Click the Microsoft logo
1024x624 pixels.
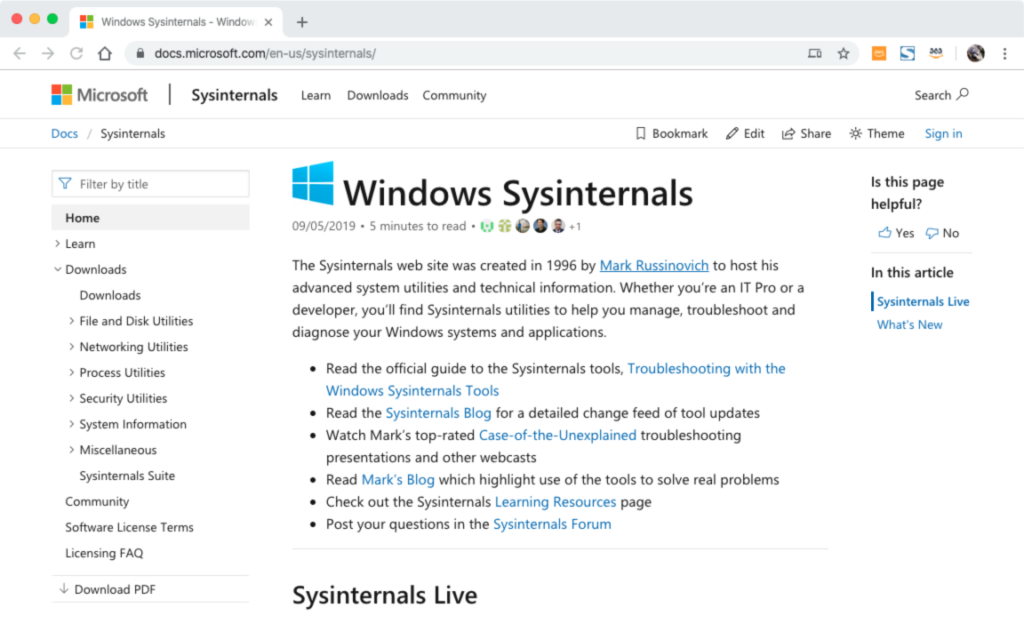point(99,95)
